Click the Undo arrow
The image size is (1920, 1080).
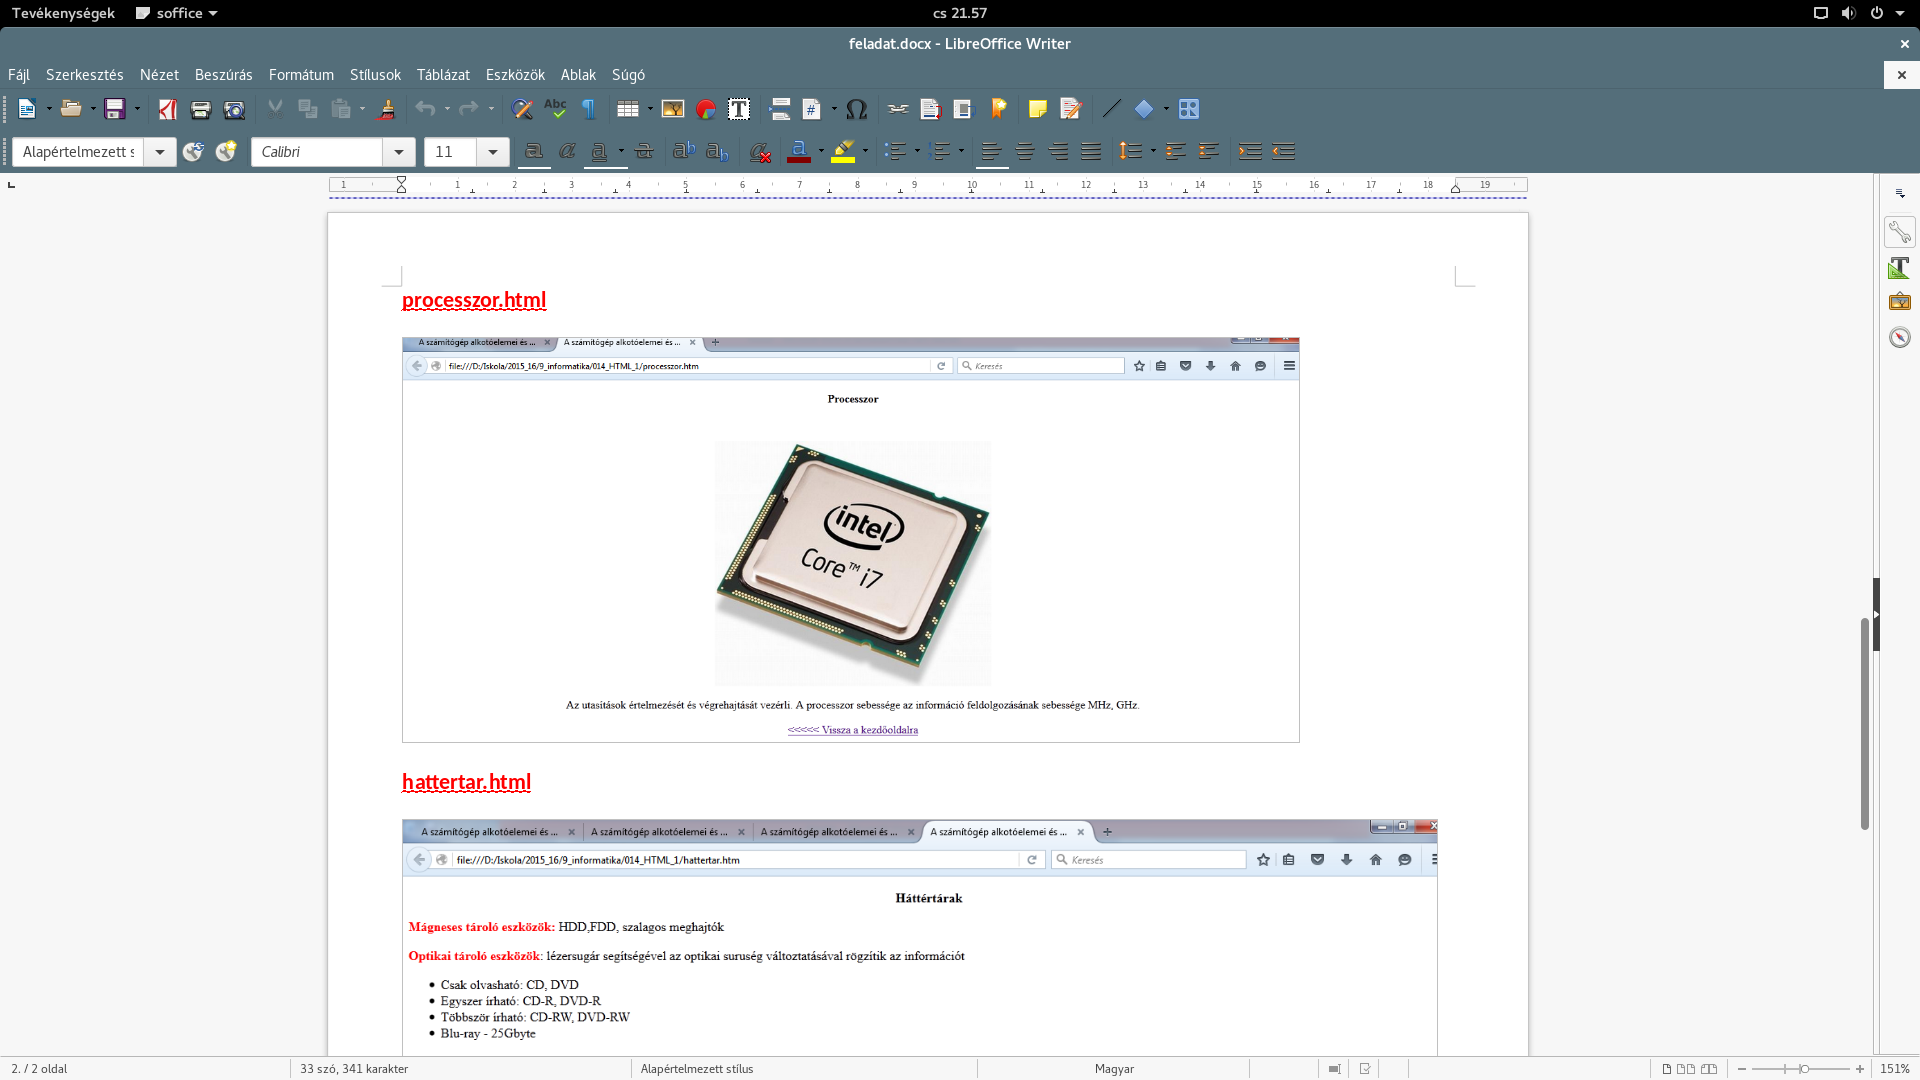[425, 109]
